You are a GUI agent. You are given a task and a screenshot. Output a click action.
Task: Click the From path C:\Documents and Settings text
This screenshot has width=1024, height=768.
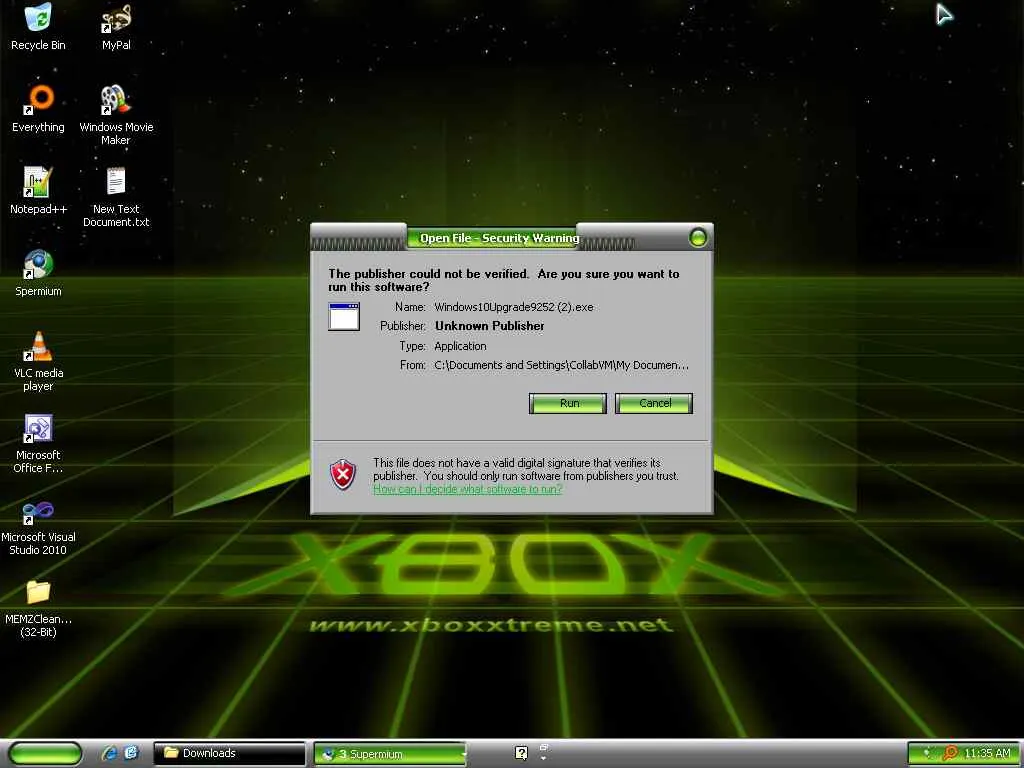[562, 365]
